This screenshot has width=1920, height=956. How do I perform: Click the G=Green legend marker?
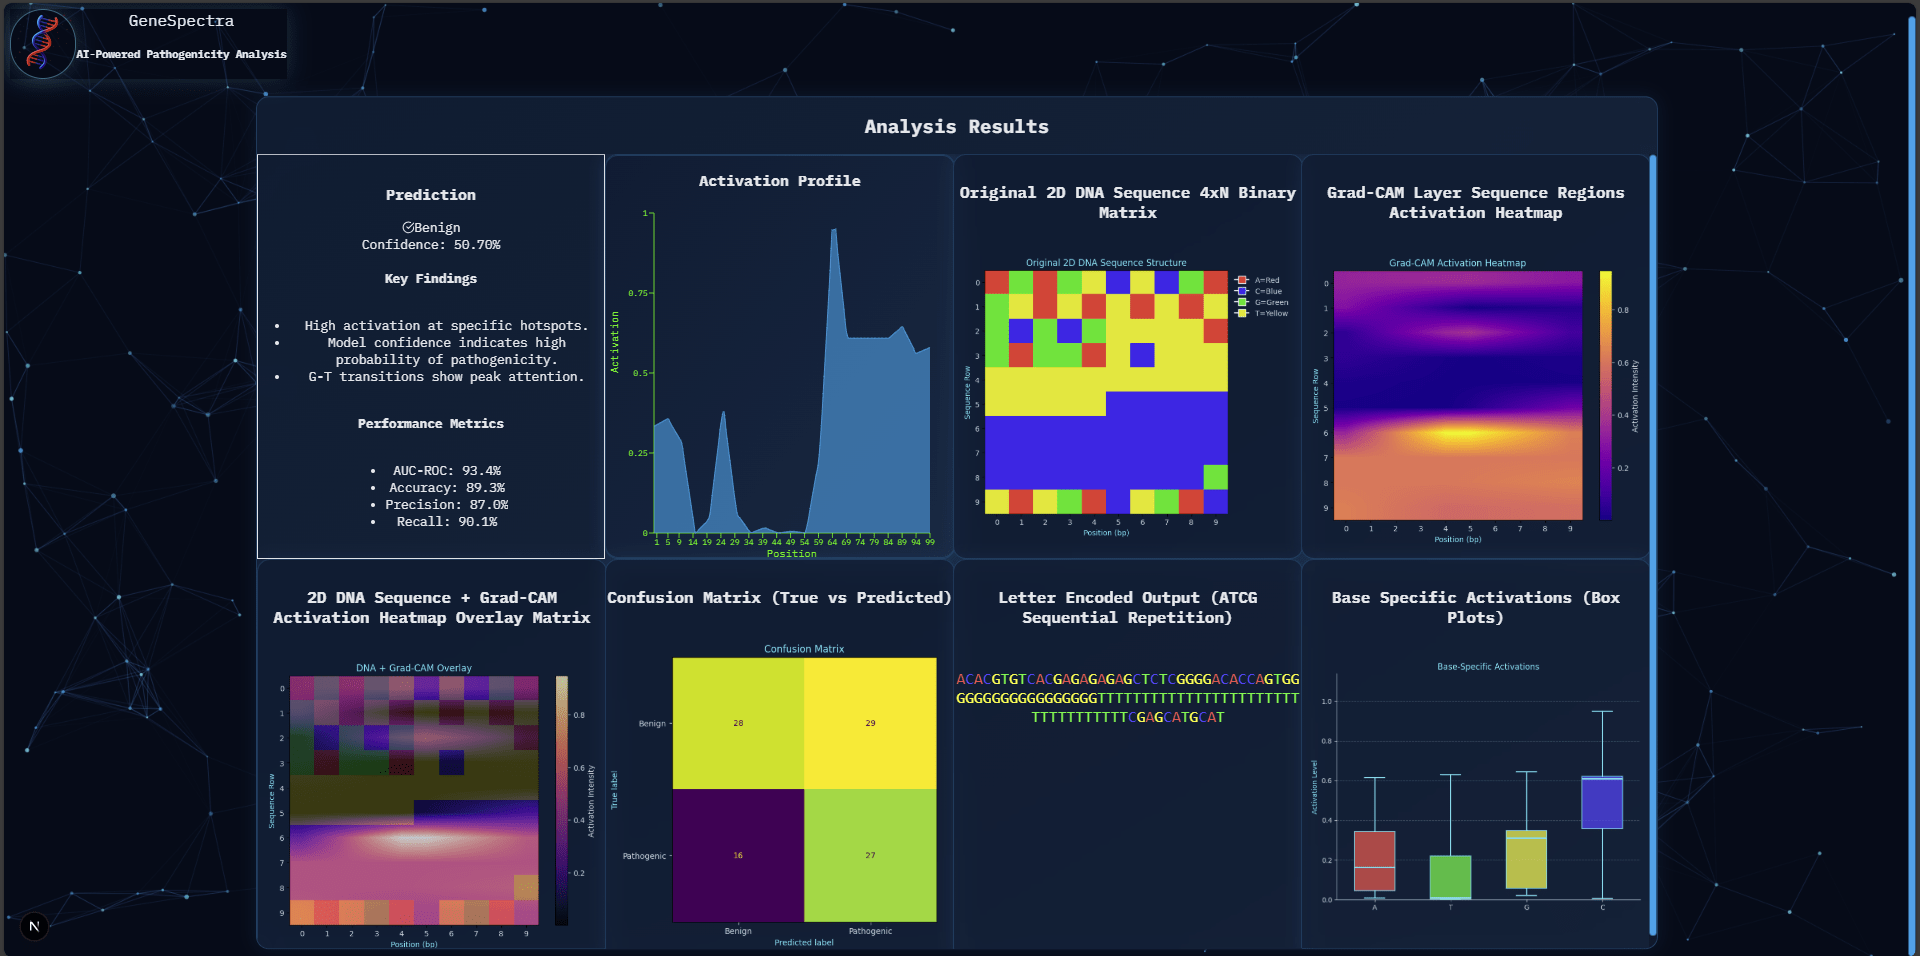(1243, 302)
